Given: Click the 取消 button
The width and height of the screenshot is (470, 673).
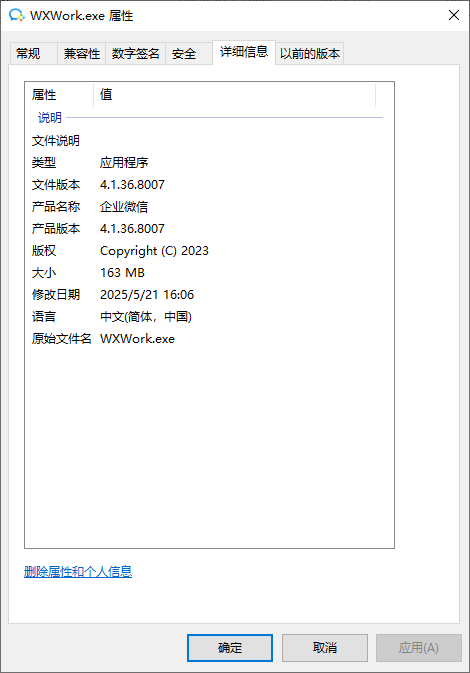Looking at the screenshot, I should 325,648.
